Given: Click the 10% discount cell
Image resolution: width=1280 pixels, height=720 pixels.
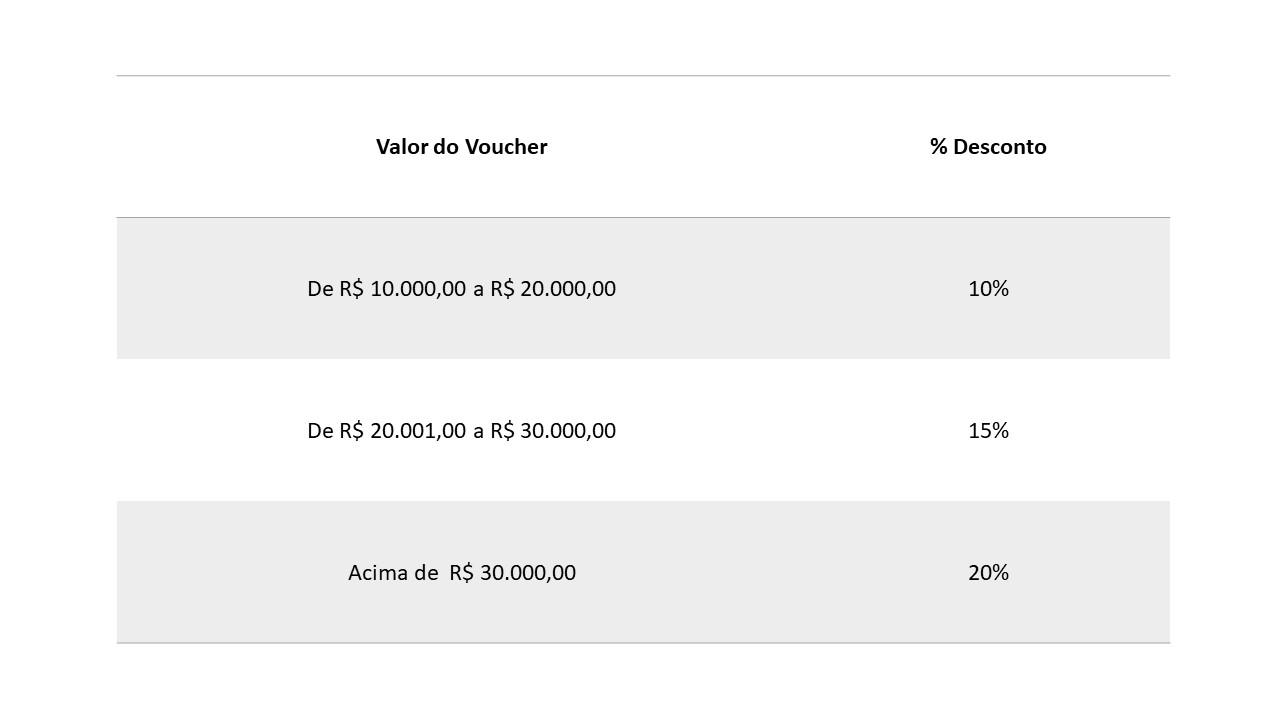Looking at the screenshot, I should [988, 289].
